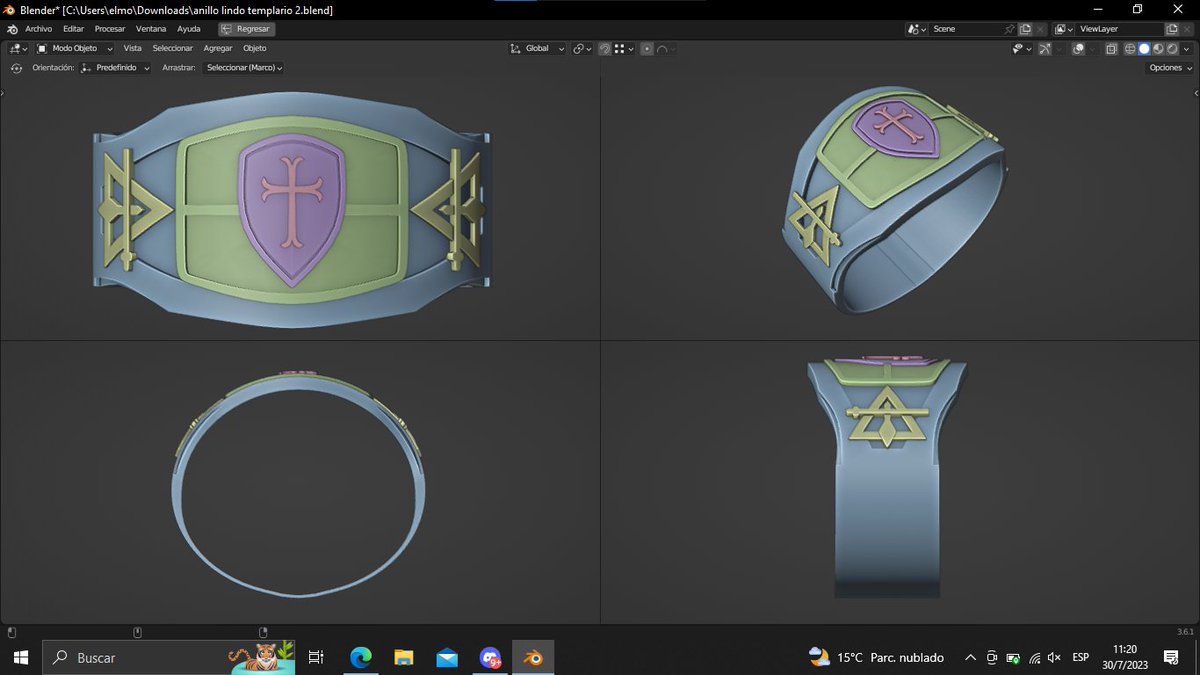This screenshot has height=675, width=1200.
Task: Open the Windows Start menu
Action: tap(21, 657)
